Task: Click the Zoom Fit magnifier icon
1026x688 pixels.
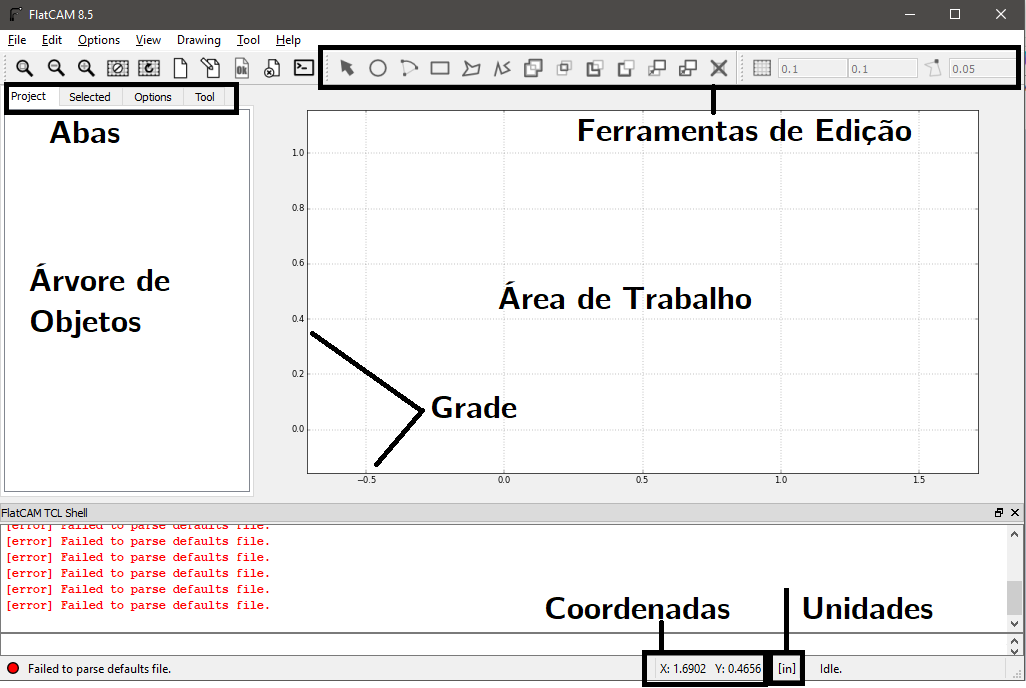Action: click(x=24, y=68)
